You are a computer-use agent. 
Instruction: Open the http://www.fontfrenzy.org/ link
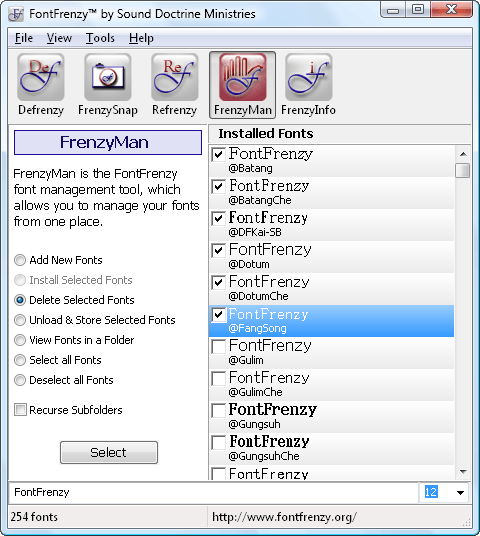click(284, 517)
